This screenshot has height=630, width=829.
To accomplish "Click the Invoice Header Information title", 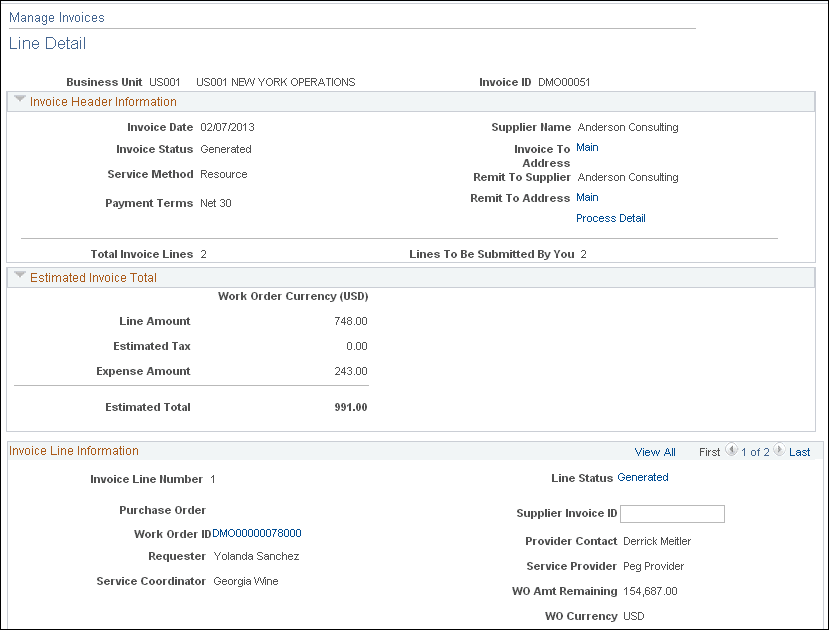I will [103, 101].
